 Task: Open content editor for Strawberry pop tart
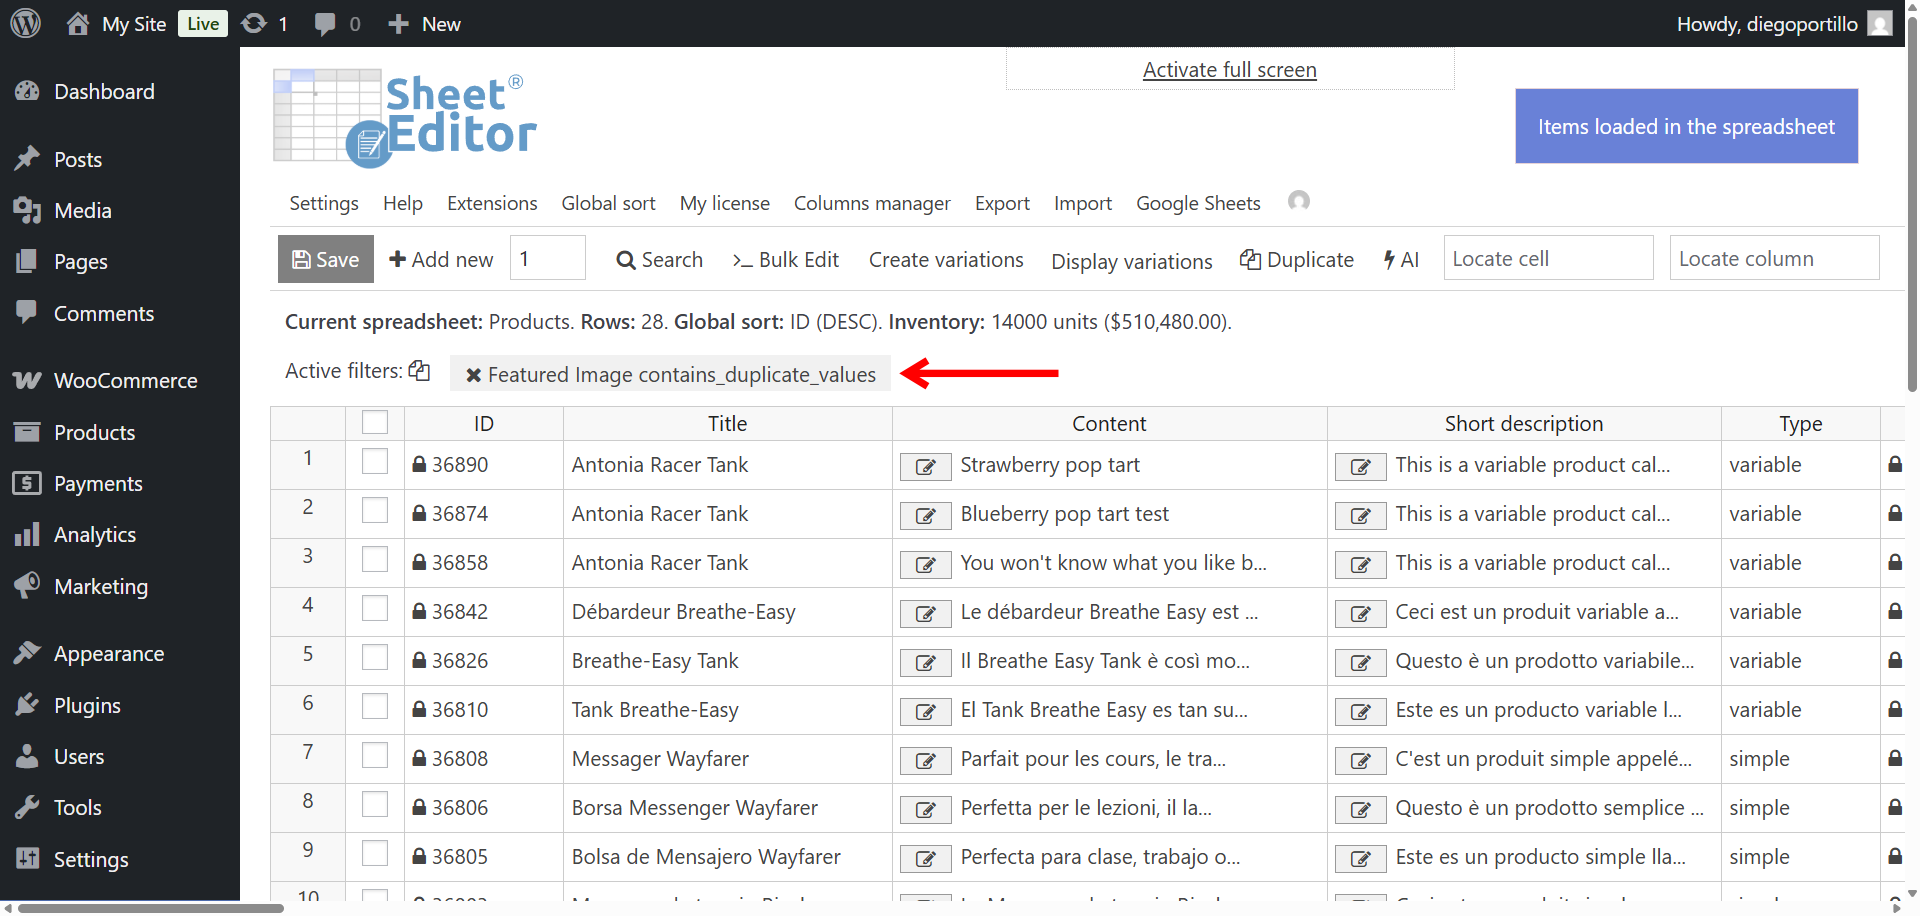click(x=925, y=467)
